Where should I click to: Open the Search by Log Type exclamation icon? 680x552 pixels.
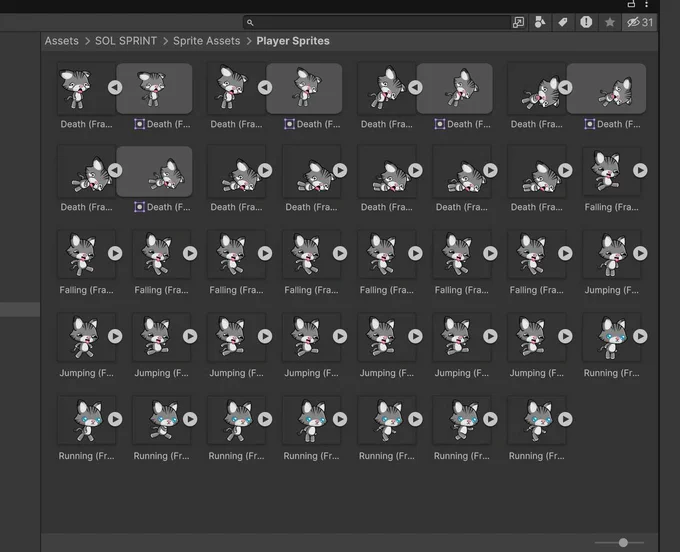point(586,22)
